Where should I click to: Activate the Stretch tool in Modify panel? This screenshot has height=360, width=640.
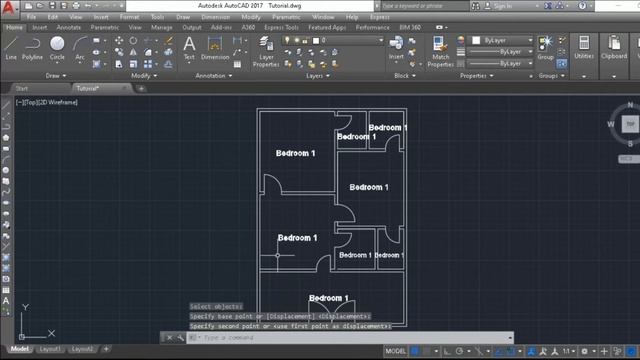[x=119, y=64]
